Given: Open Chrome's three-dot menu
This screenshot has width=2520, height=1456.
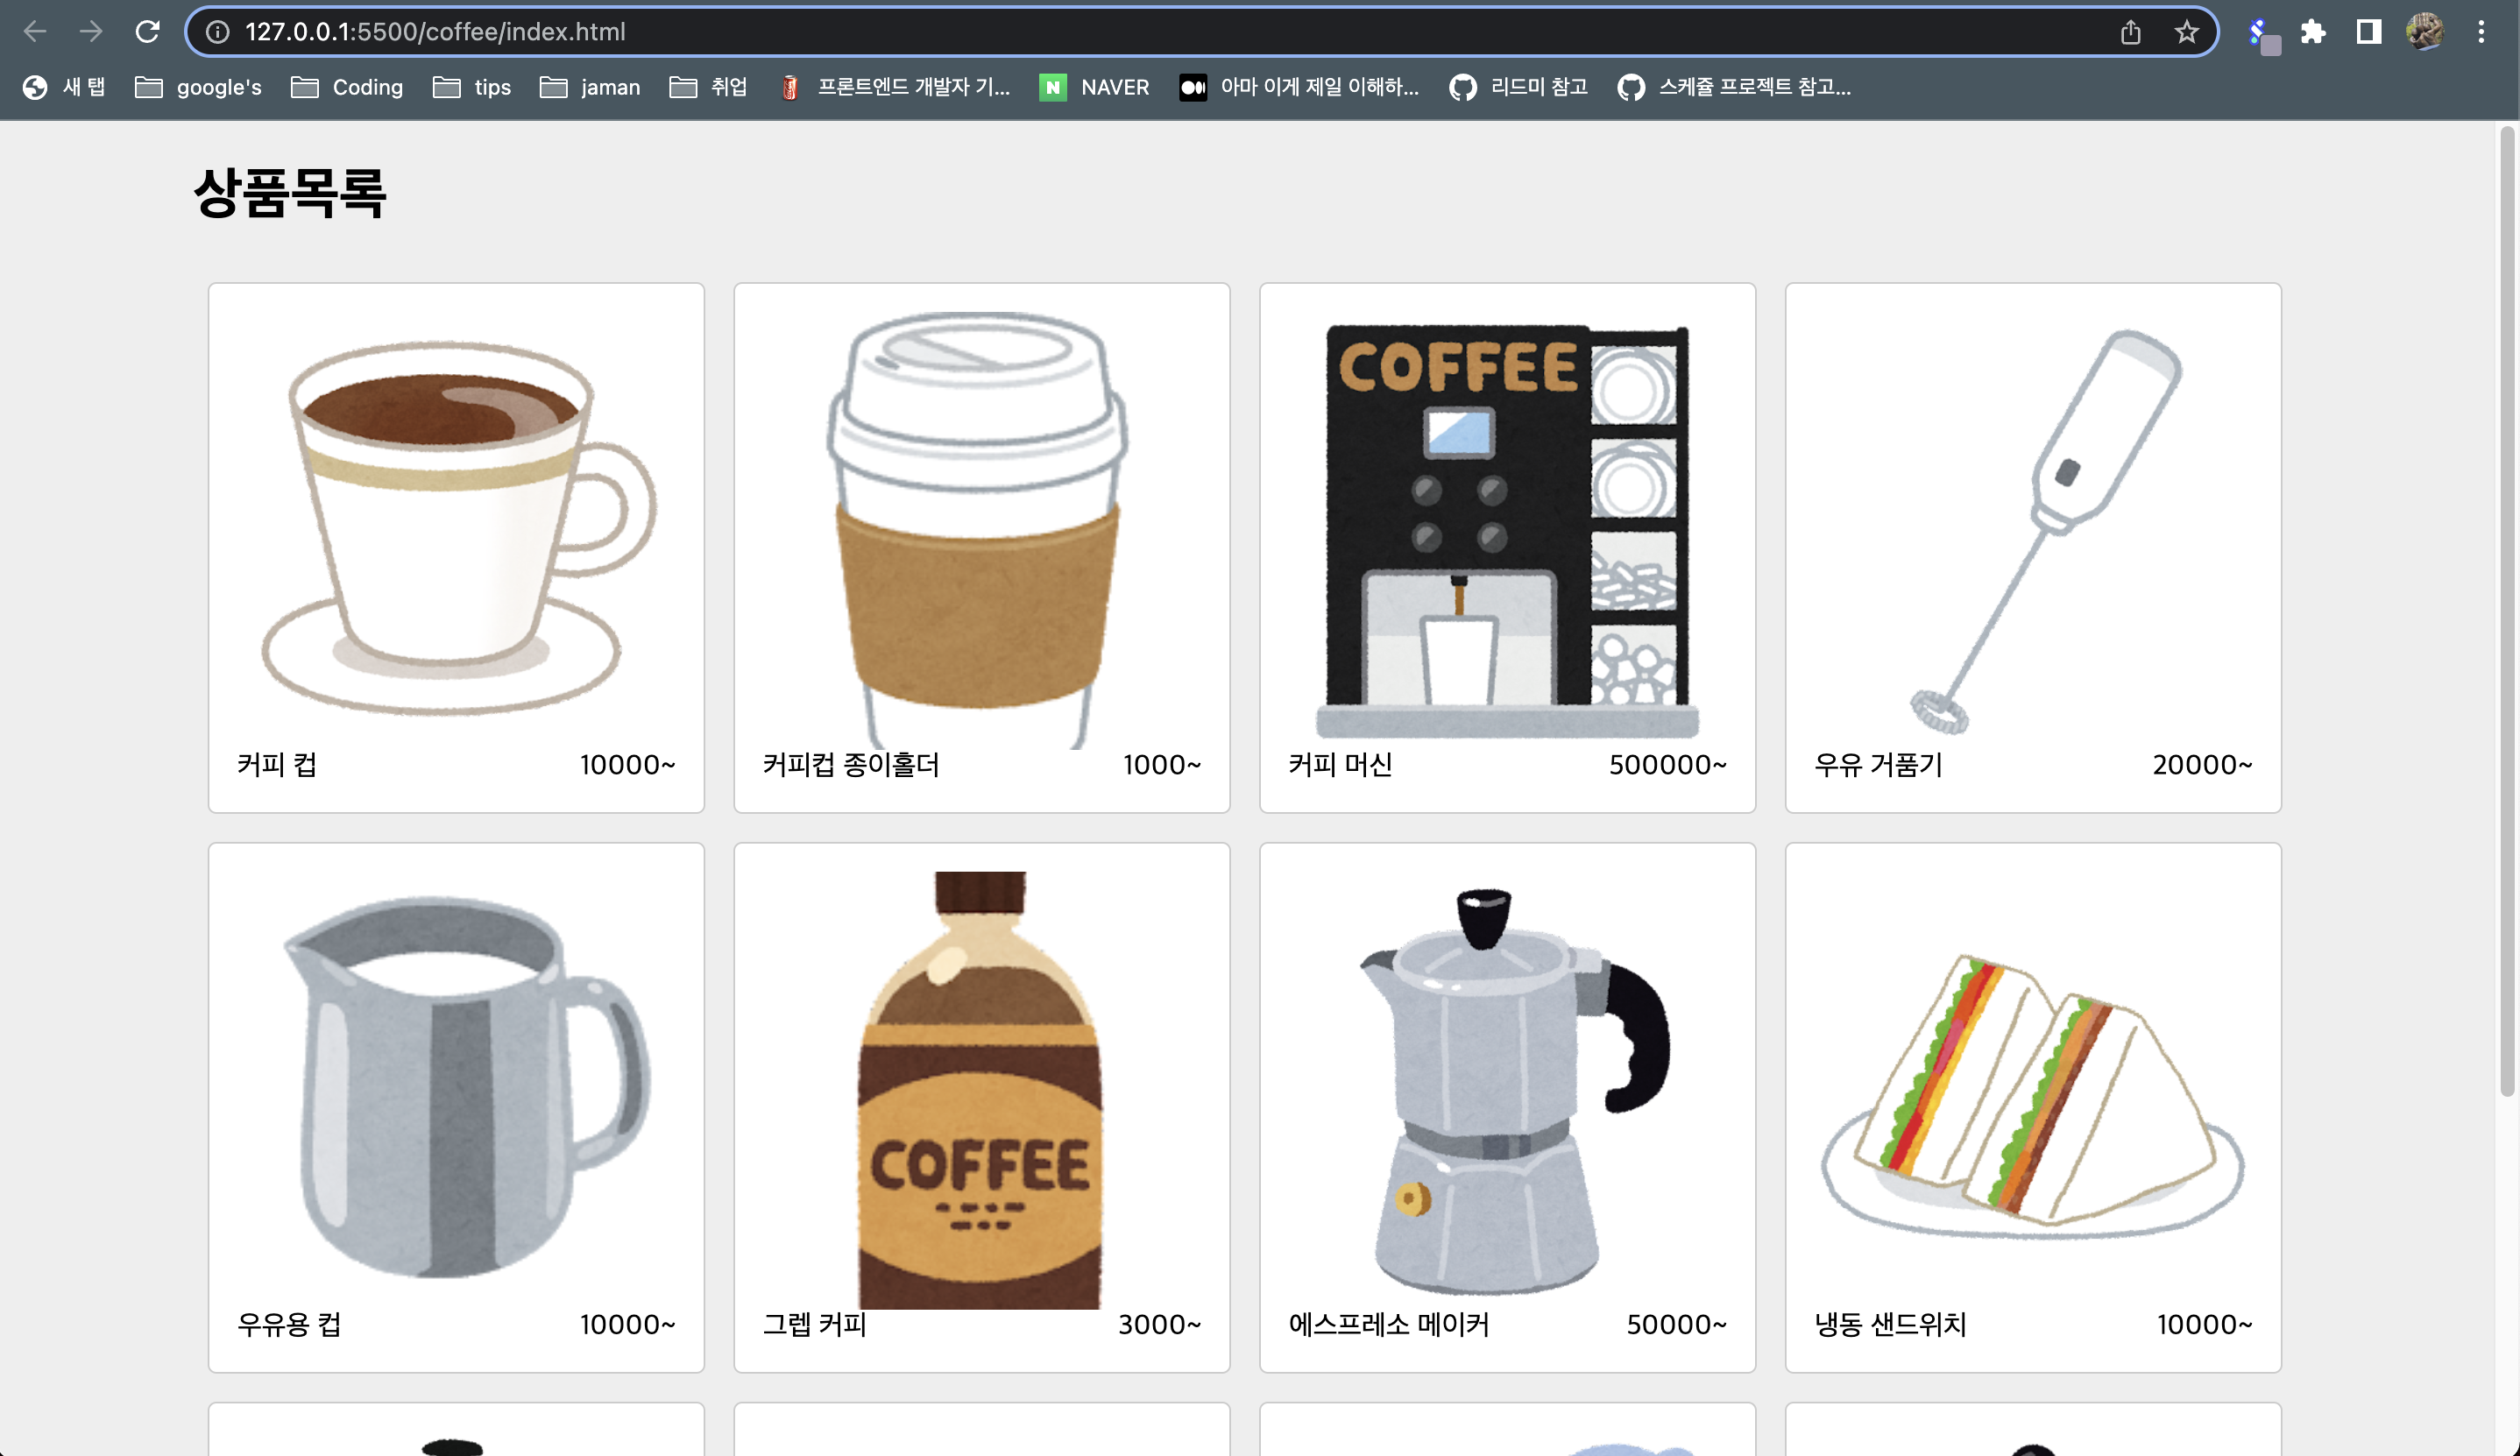Looking at the screenshot, I should pos(2481,32).
